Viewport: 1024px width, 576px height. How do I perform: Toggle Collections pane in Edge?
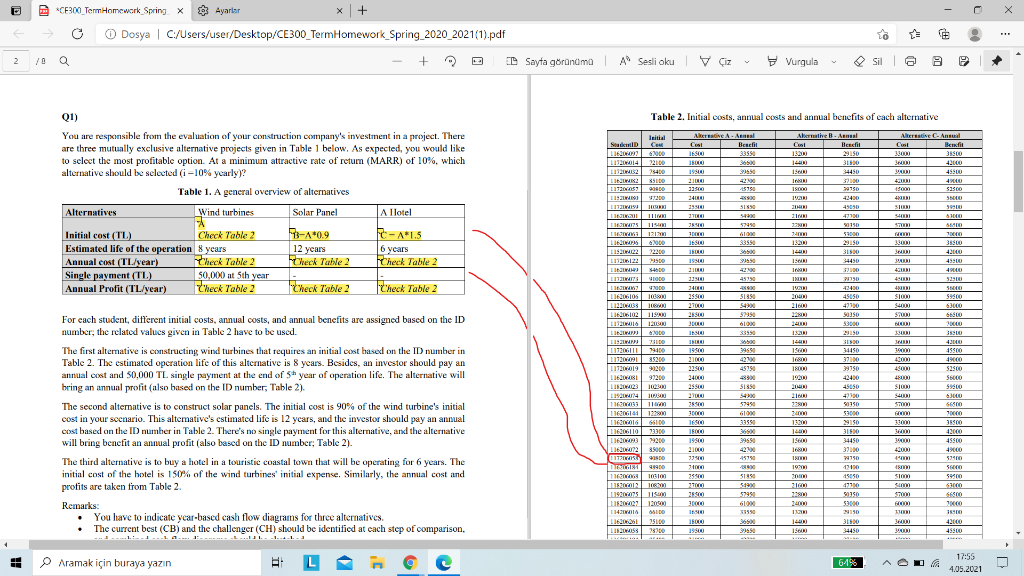945,33
